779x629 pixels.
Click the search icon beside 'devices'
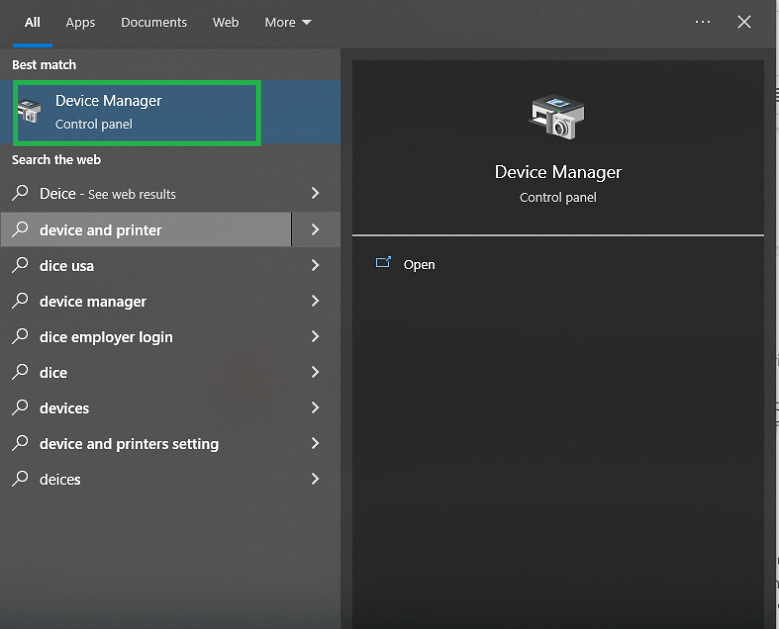click(x=20, y=407)
